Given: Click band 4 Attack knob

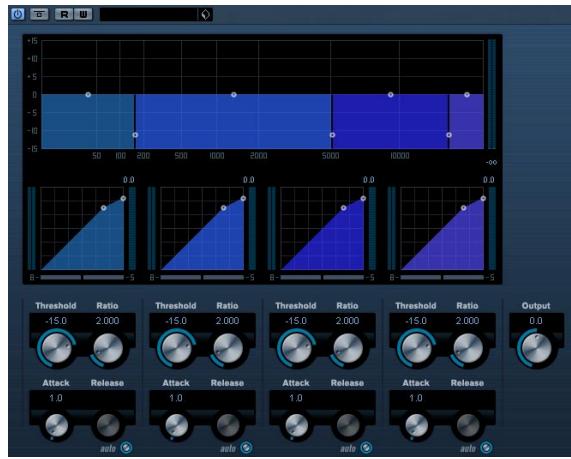Looking at the screenshot, I should coord(417,425).
